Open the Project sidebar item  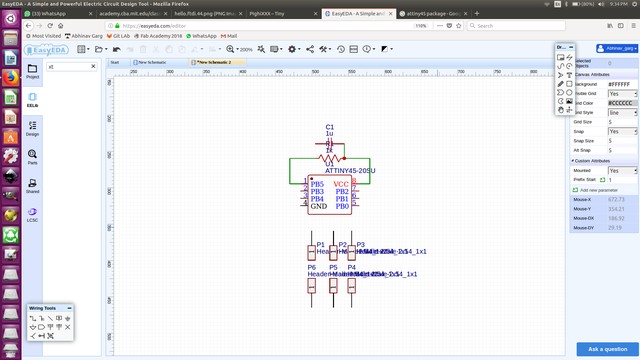32,71
